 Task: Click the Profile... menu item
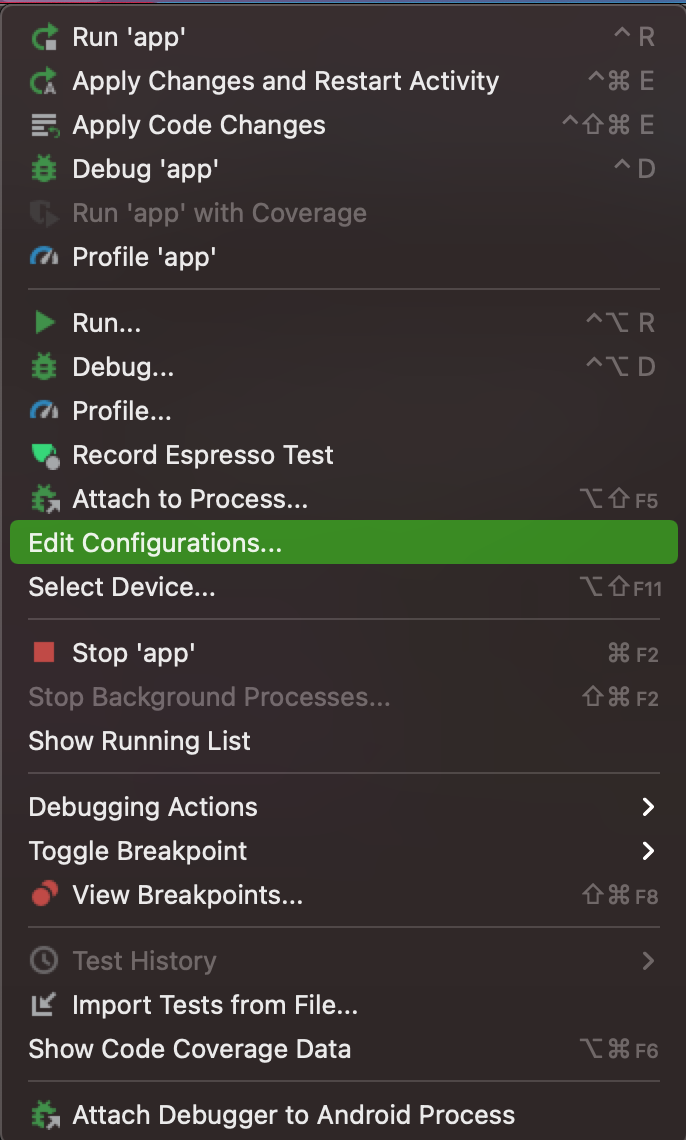point(122,412)
